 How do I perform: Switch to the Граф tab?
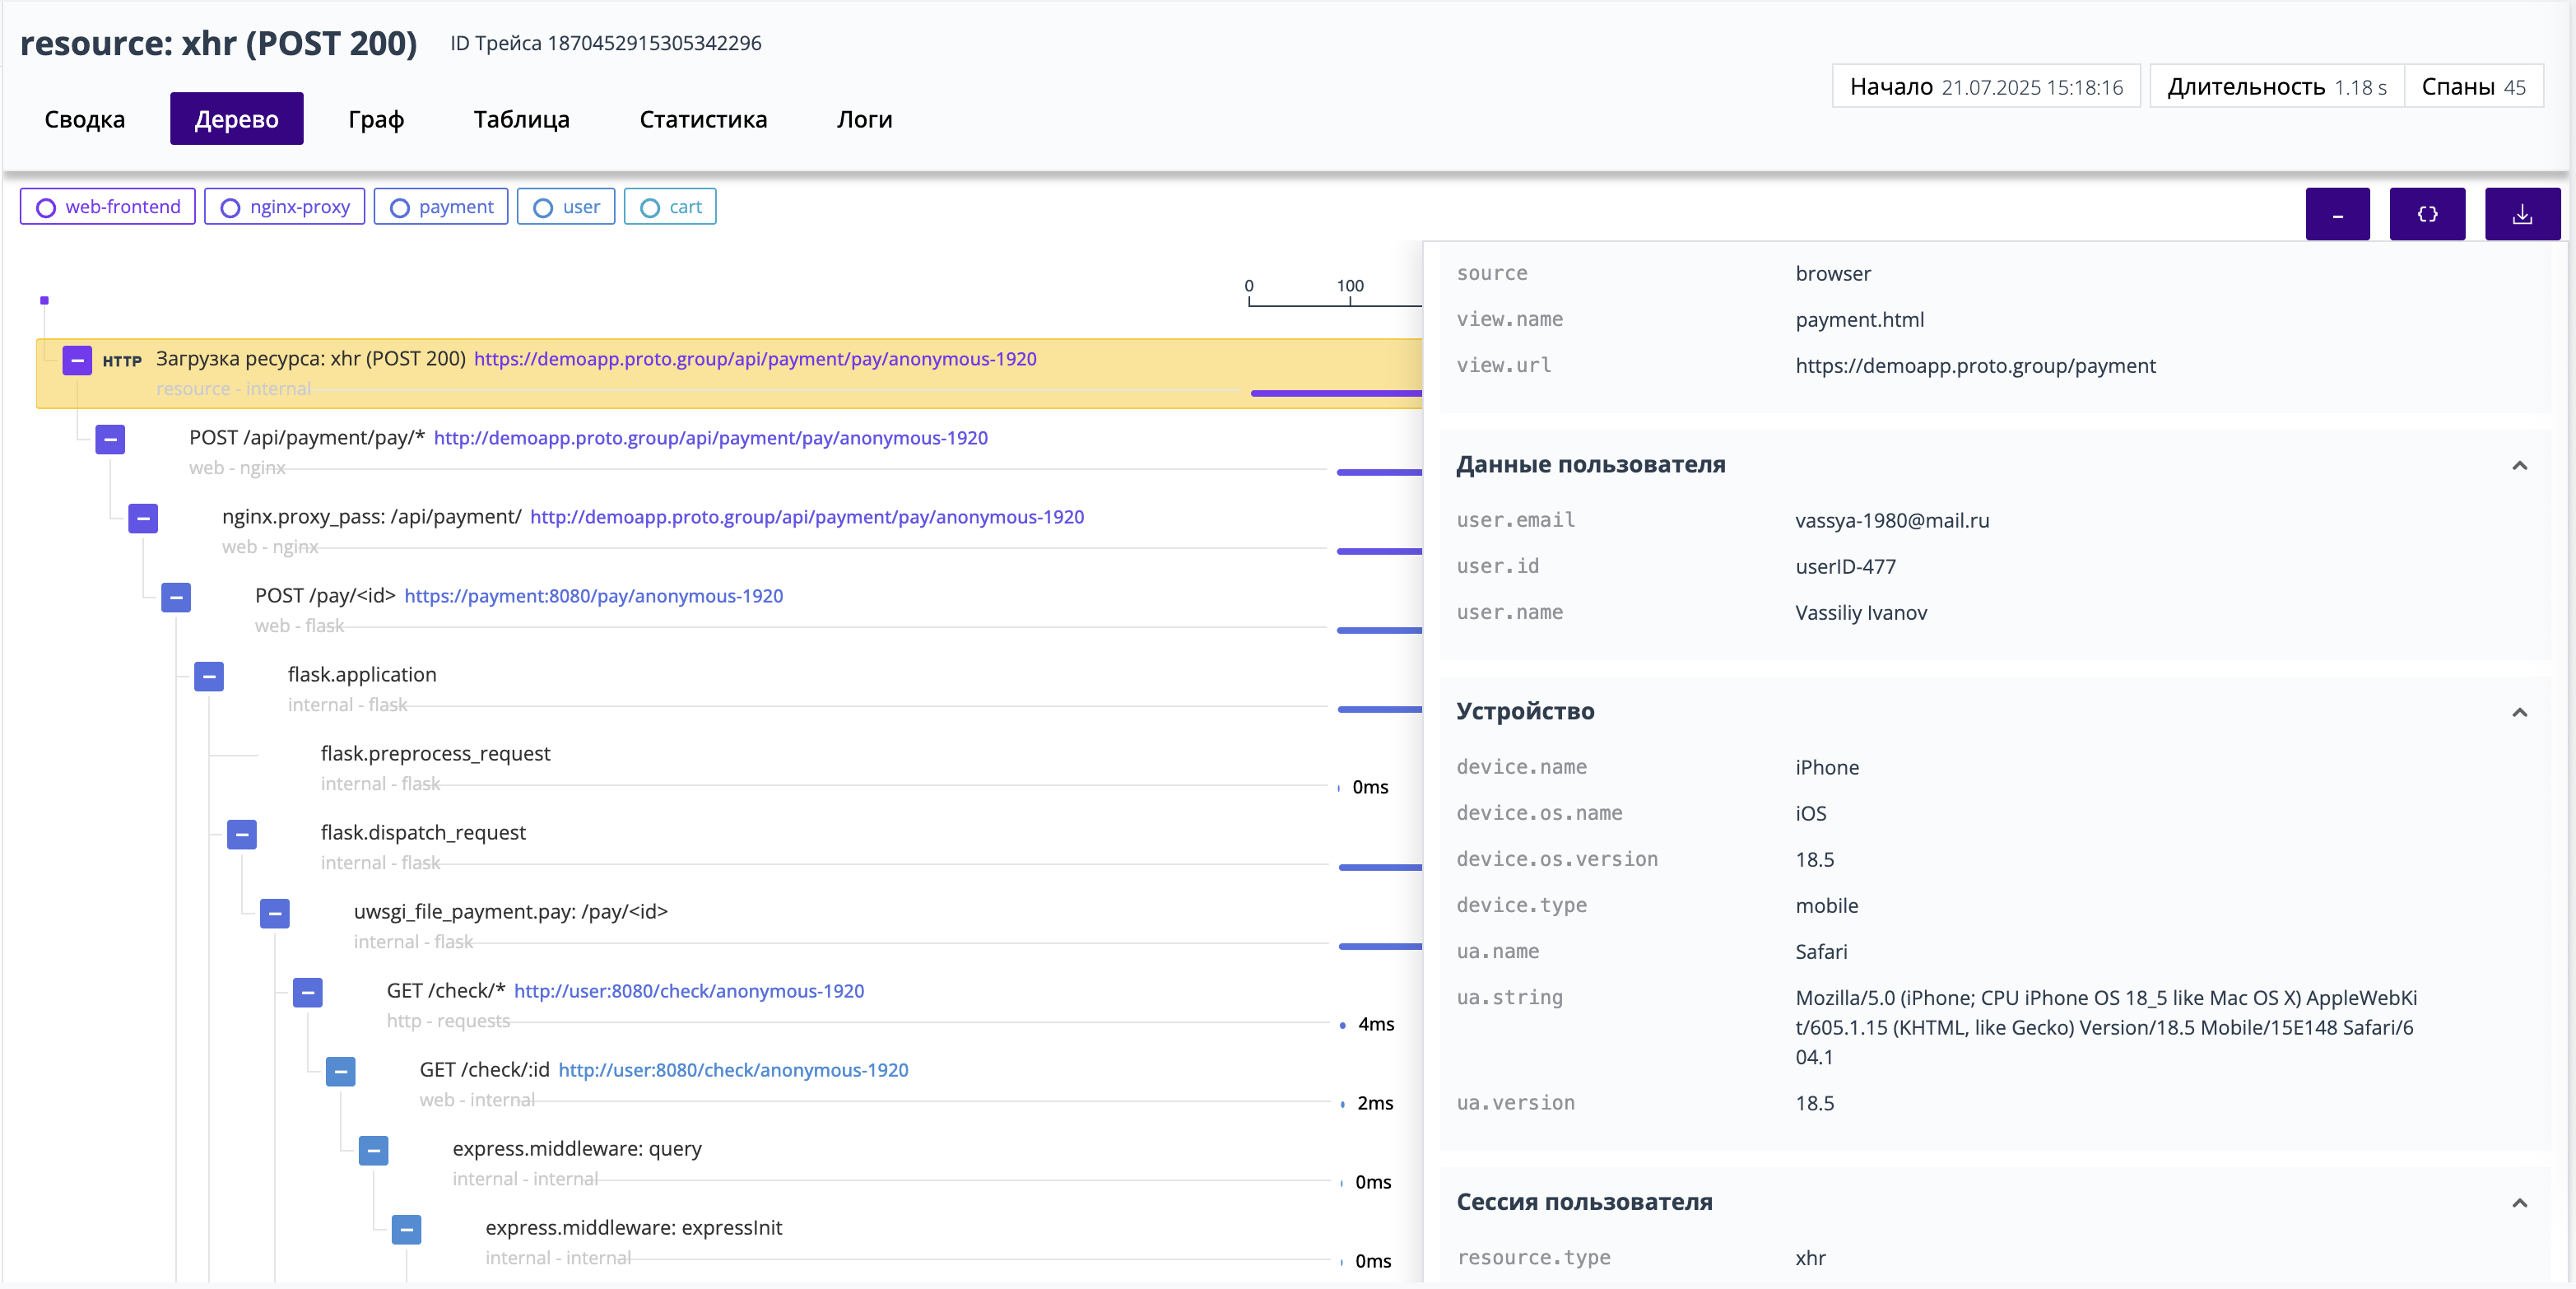click(x=376, y=119)
